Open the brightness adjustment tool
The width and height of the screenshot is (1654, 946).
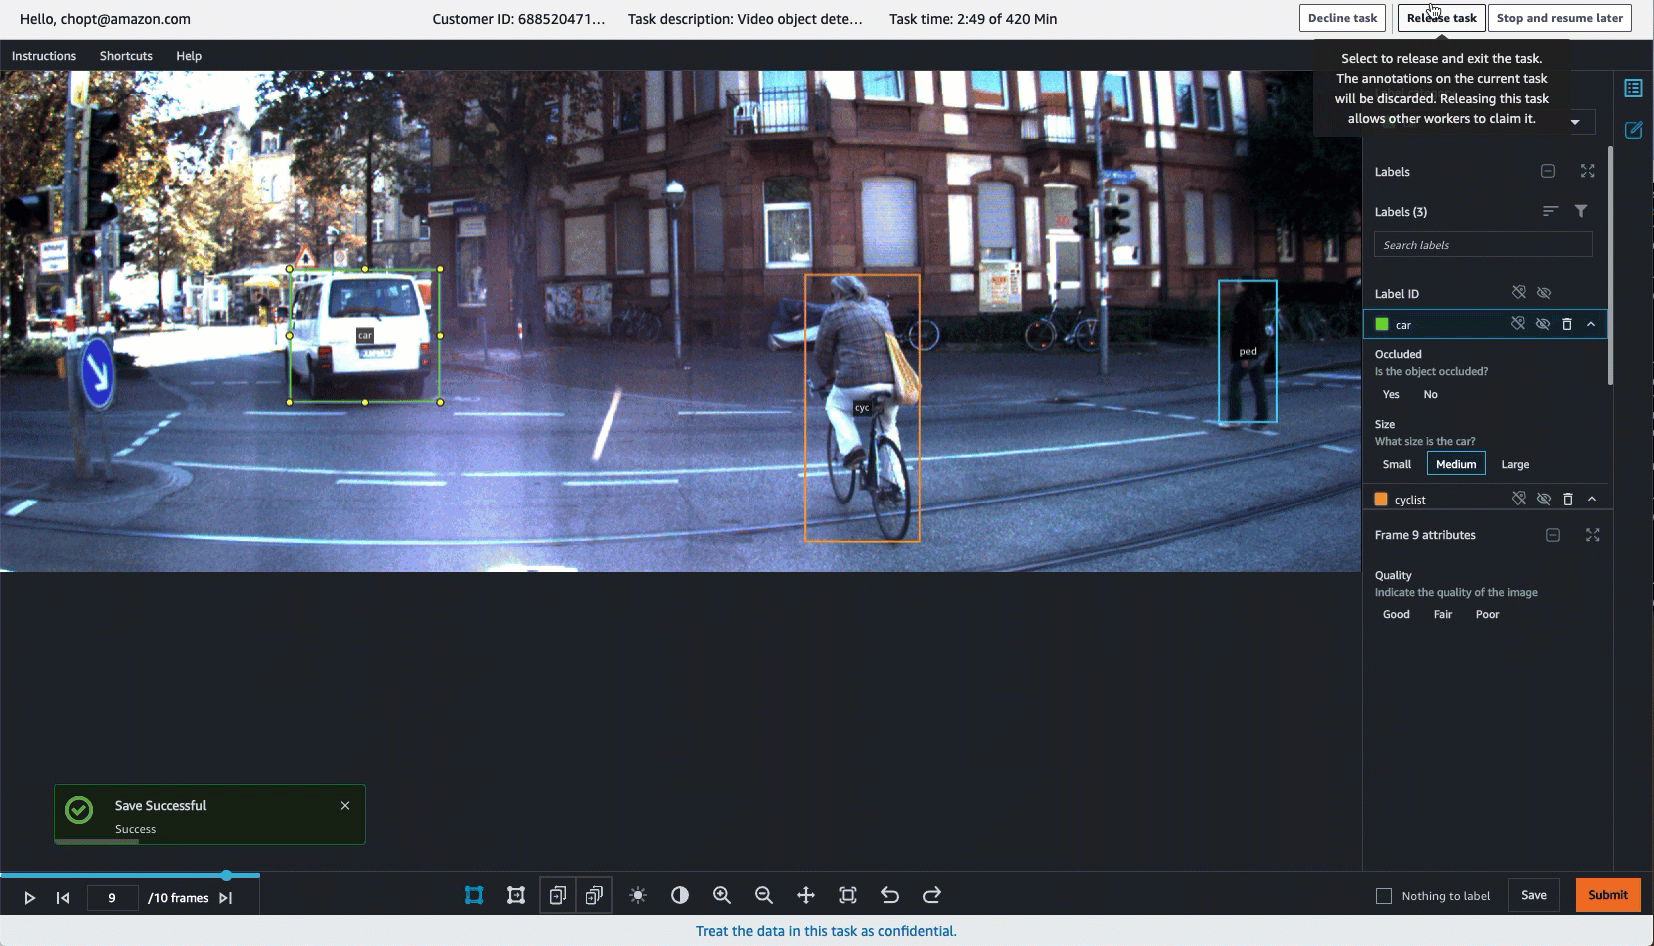click(x=640, y=895)
